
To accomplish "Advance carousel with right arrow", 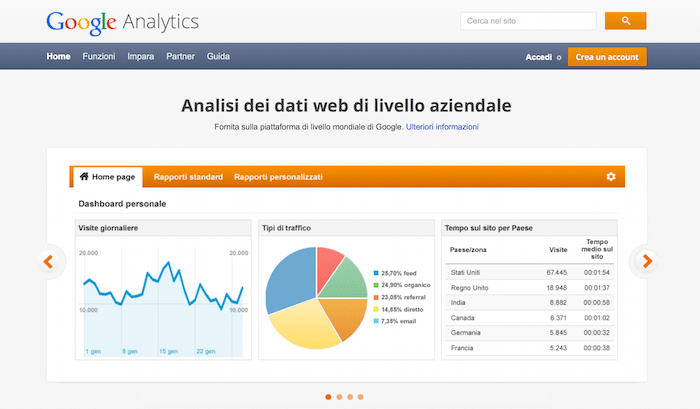I will (647, 261).
